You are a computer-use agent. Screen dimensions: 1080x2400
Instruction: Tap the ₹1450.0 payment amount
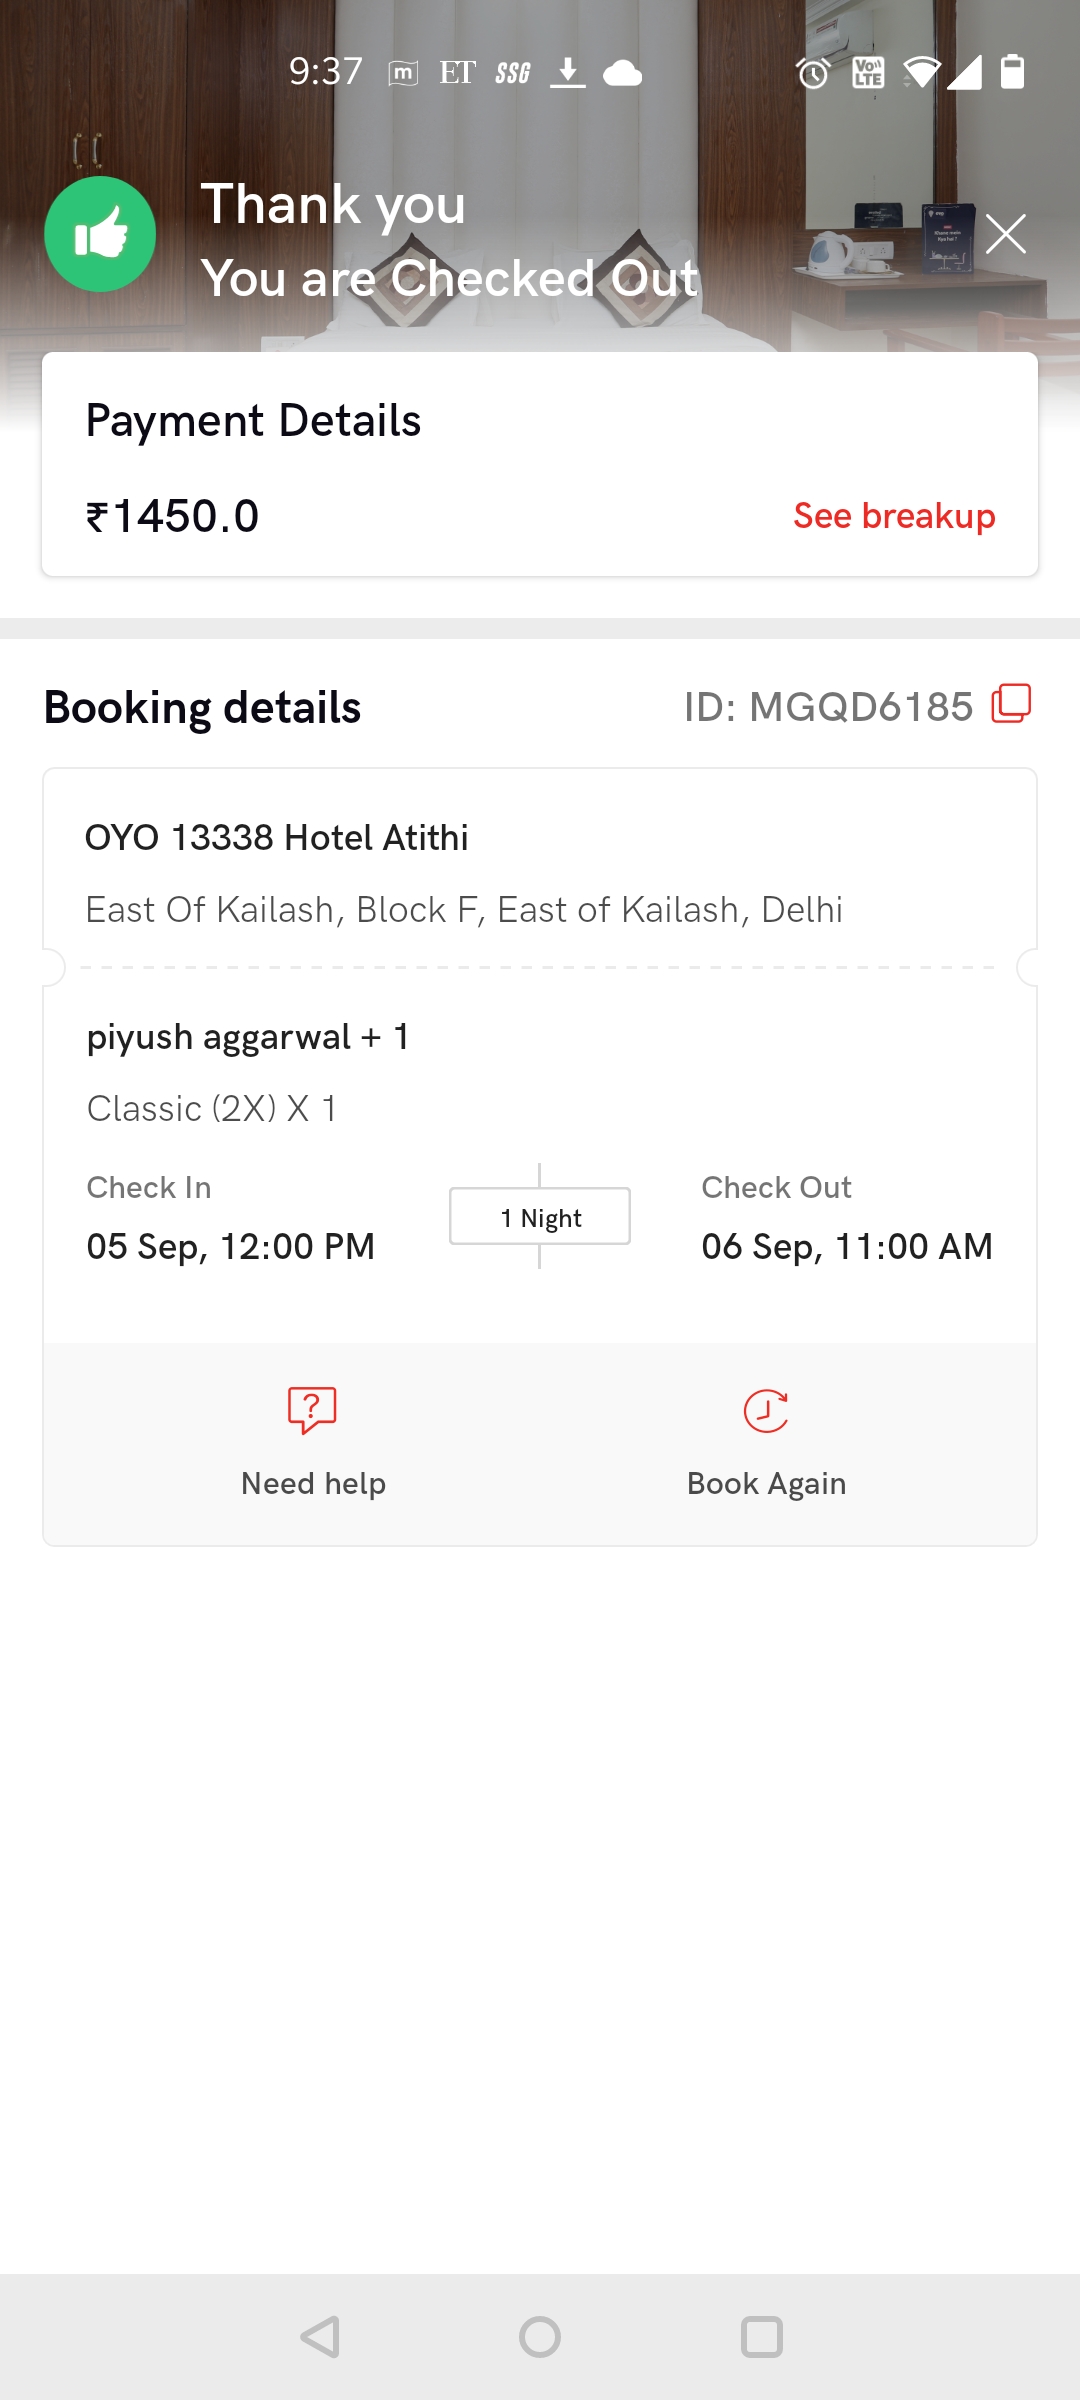pyautogui.click(x=173, y=516)
